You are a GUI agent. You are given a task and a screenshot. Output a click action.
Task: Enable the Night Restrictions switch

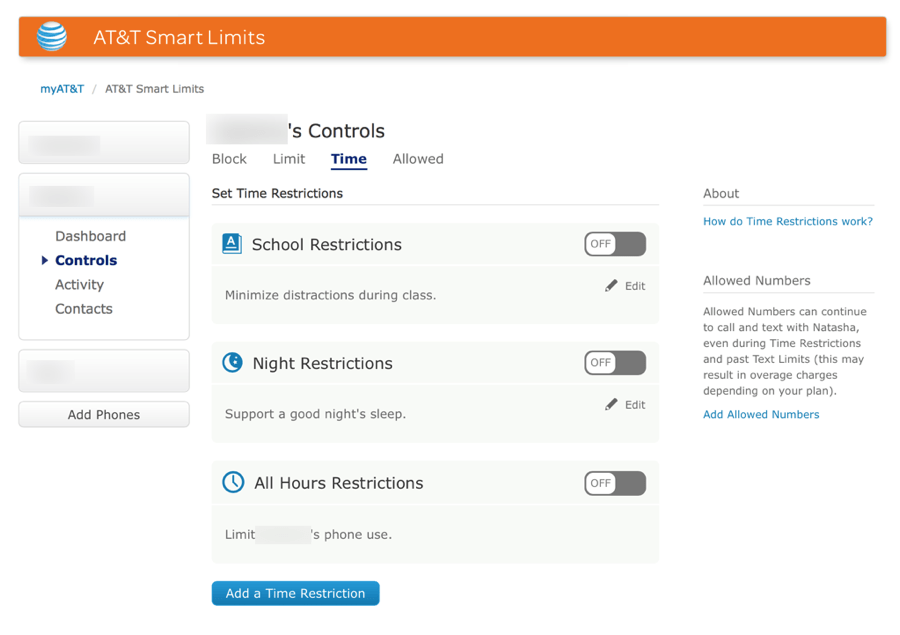(x=615, y=363)
